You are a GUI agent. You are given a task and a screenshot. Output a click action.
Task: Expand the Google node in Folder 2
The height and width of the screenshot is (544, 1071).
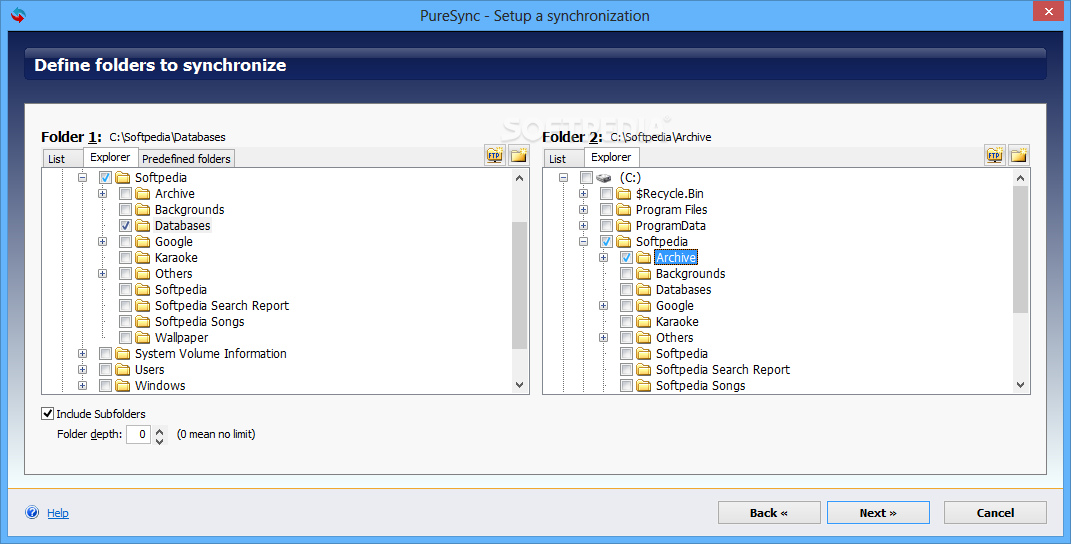[604, 305]
